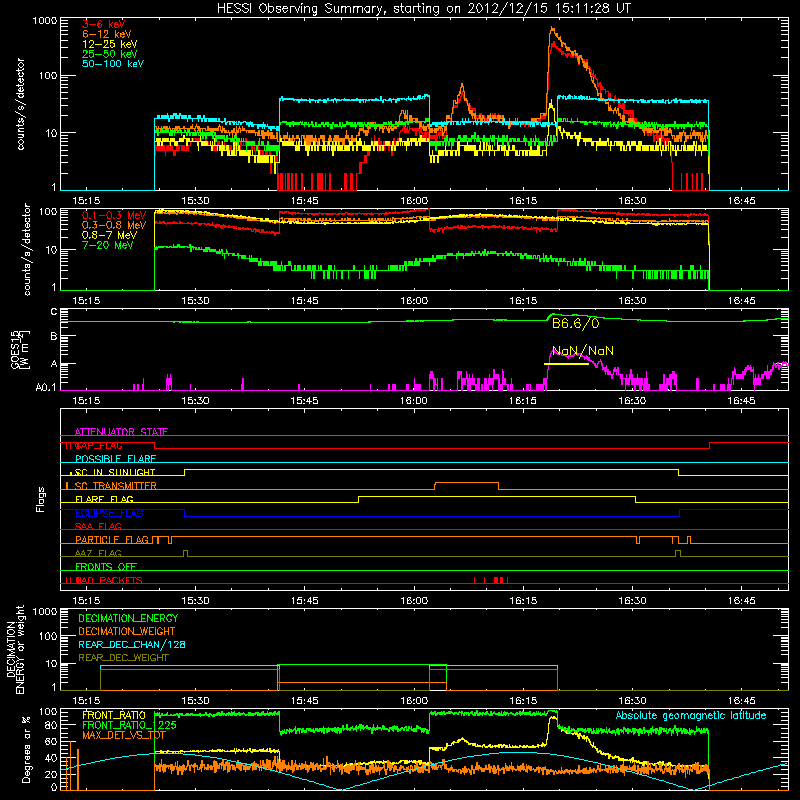Image resolution: width=800 pixels, height=800 pixels.
Task: Click the main flare peak in keV panel
Action: coord(552,30)
